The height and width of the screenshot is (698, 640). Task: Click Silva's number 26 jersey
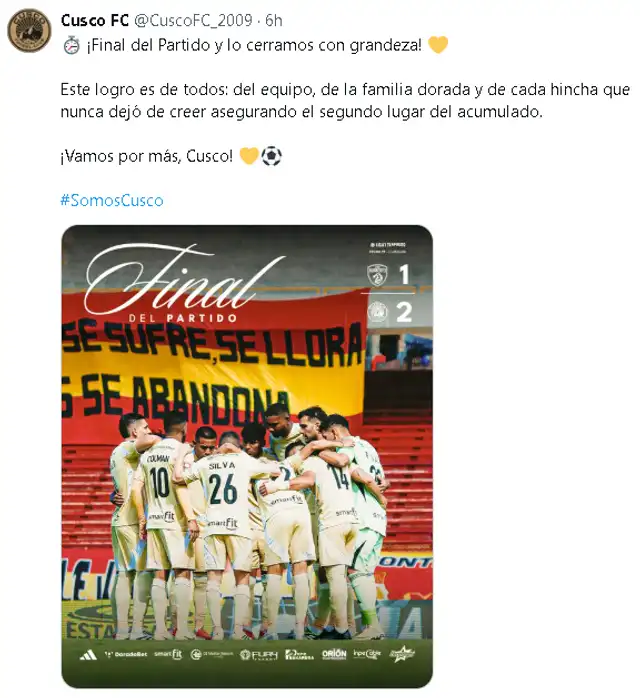(223, 489)
